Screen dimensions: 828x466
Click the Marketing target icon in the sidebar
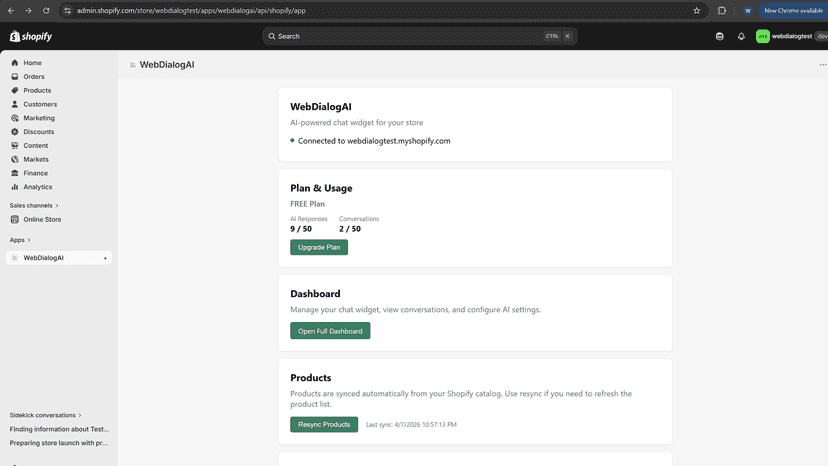pyautogui.click(x=15, y=118)
